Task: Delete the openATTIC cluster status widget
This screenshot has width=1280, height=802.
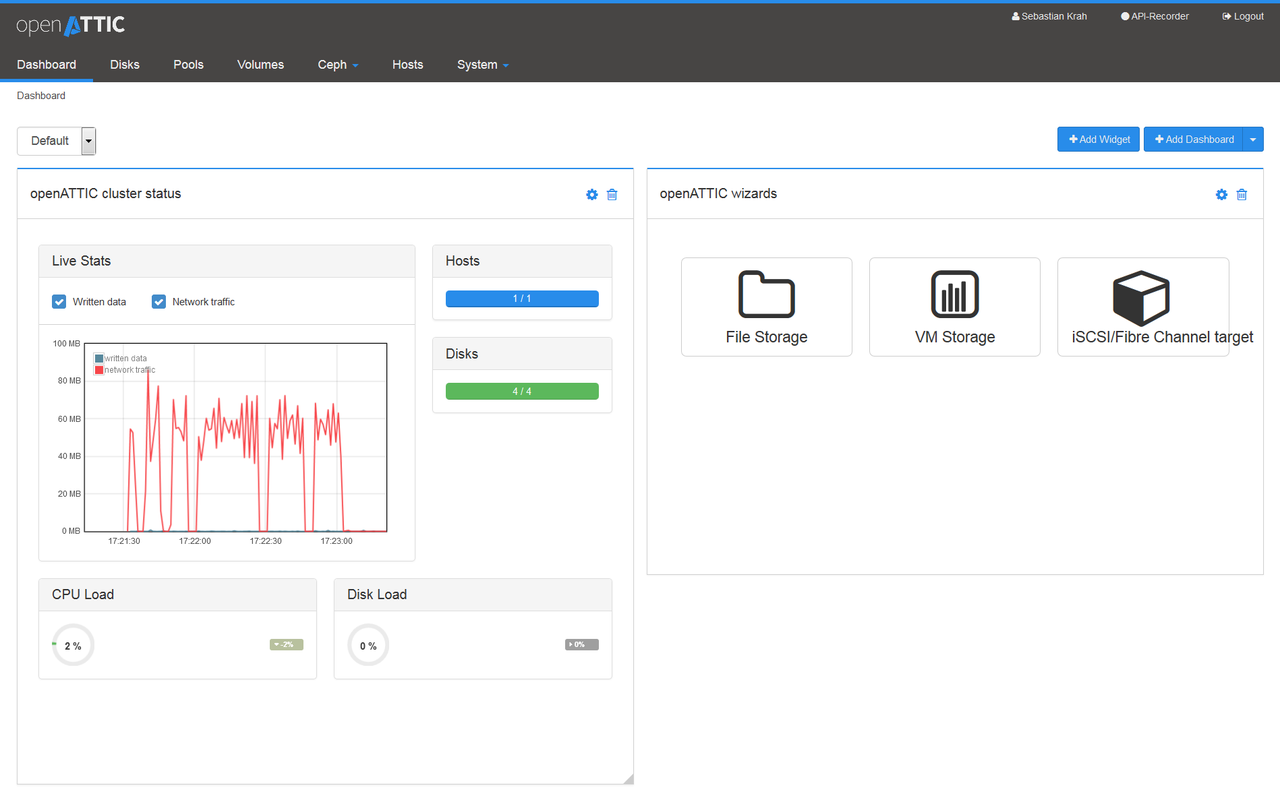Action: (x=612, y=194)
